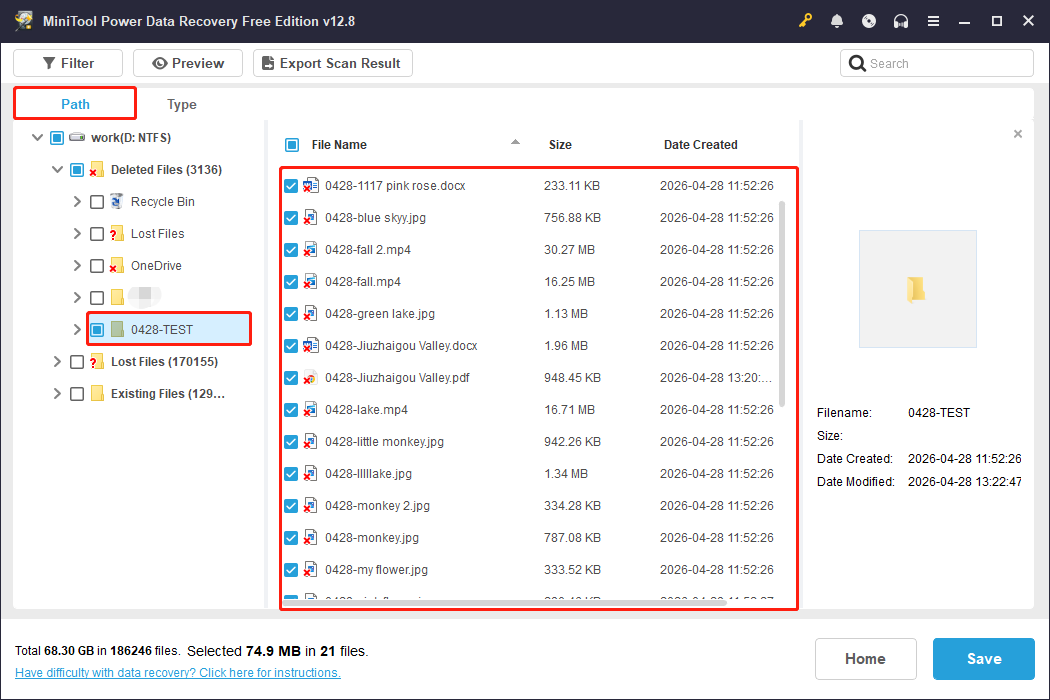Click the video icon of 0428-fall 2.mp4
This screenshot has height=700, width=1050.
click(x=311, y=249)
